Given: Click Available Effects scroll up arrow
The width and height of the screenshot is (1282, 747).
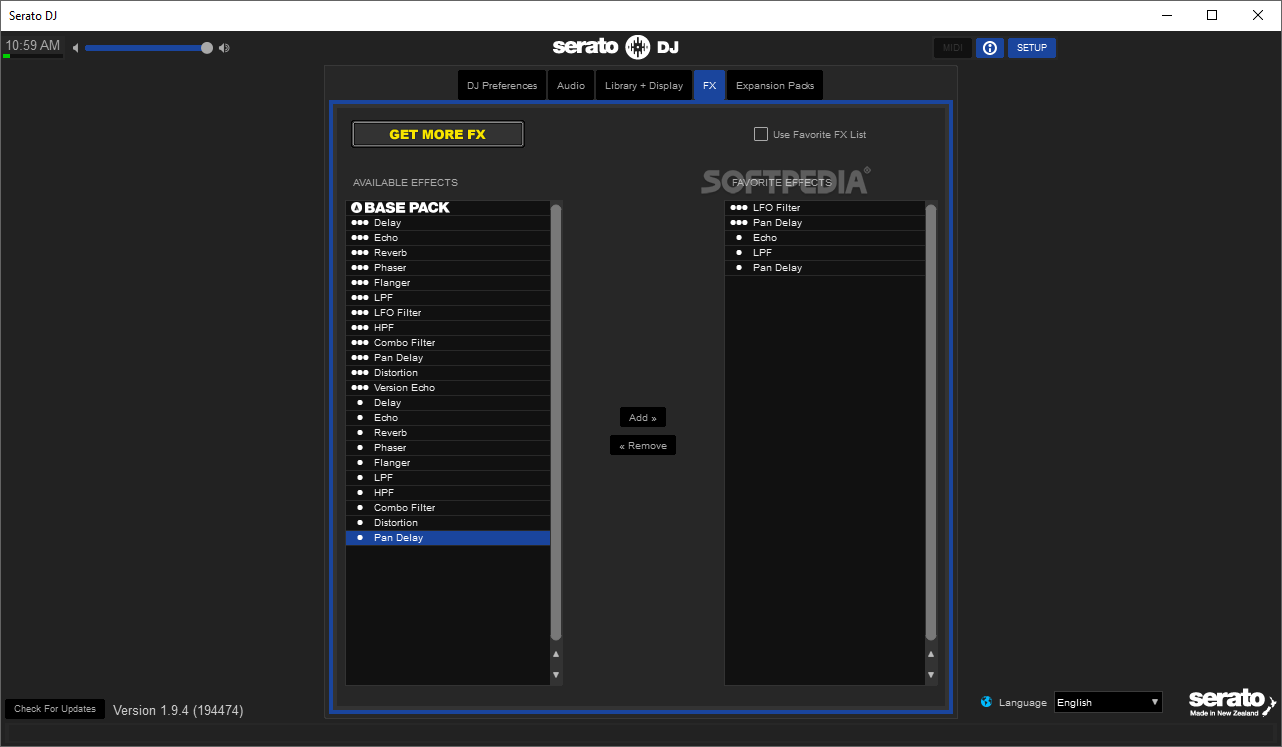Looking at the screenshot, I should [x=556, y=654].
